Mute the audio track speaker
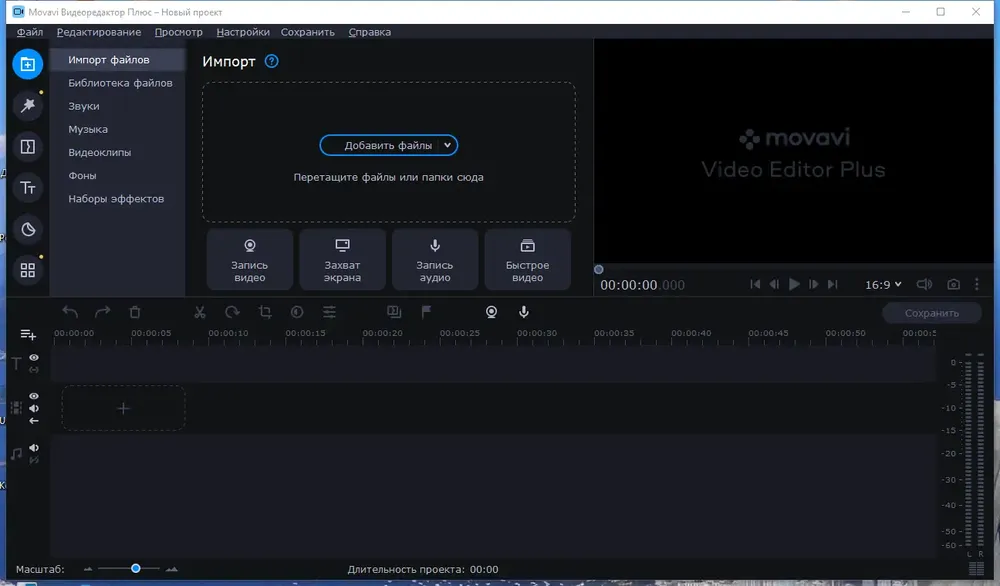Image resolution: width=1000 pixels, height=586 pixels. click(x=34, y=448)
